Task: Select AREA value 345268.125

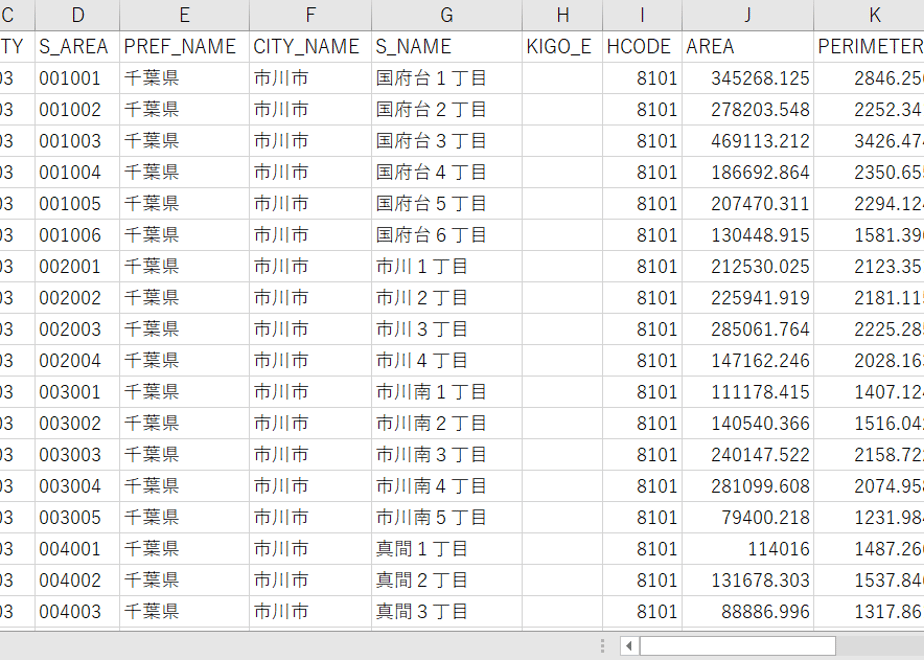Action: click(748, 78)
